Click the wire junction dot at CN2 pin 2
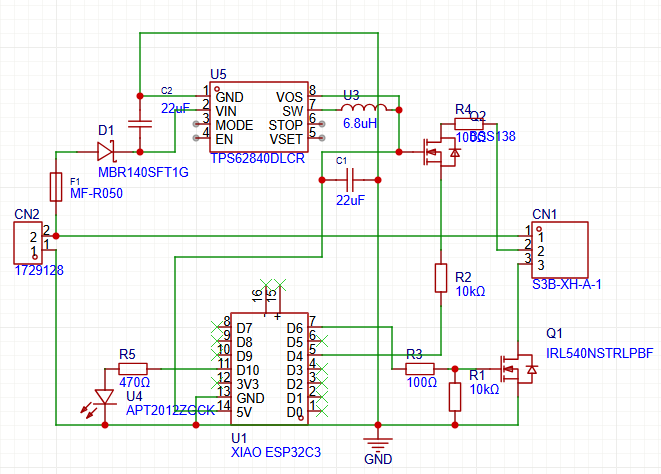Image resolution: width=661 pixels, height=474 pixels. tap(56, 236)
